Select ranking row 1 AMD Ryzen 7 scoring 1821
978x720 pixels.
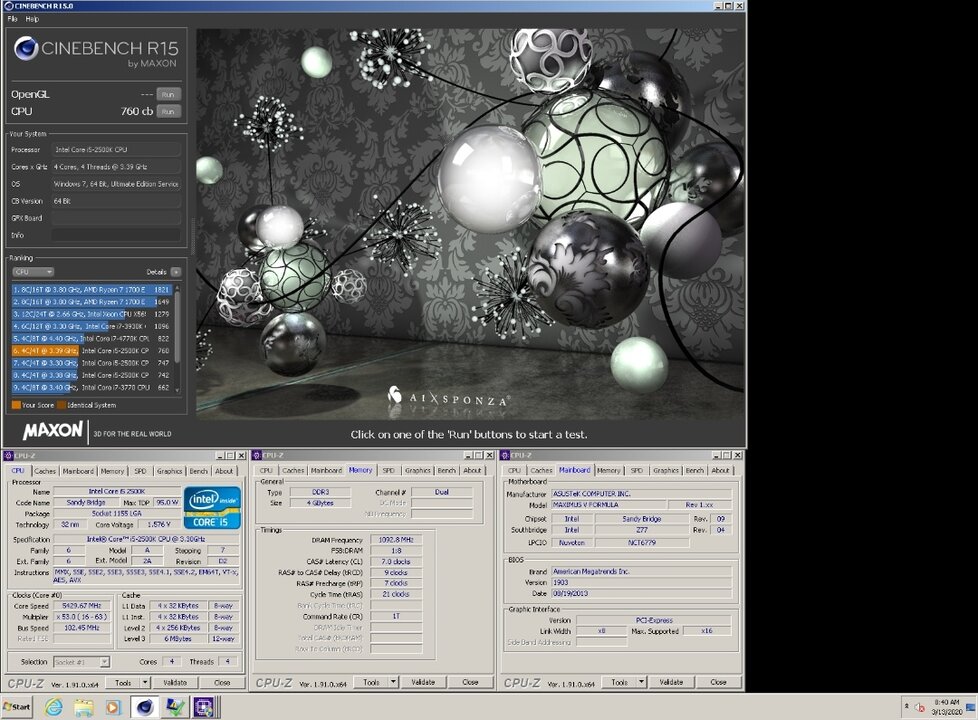pos(91,289)
